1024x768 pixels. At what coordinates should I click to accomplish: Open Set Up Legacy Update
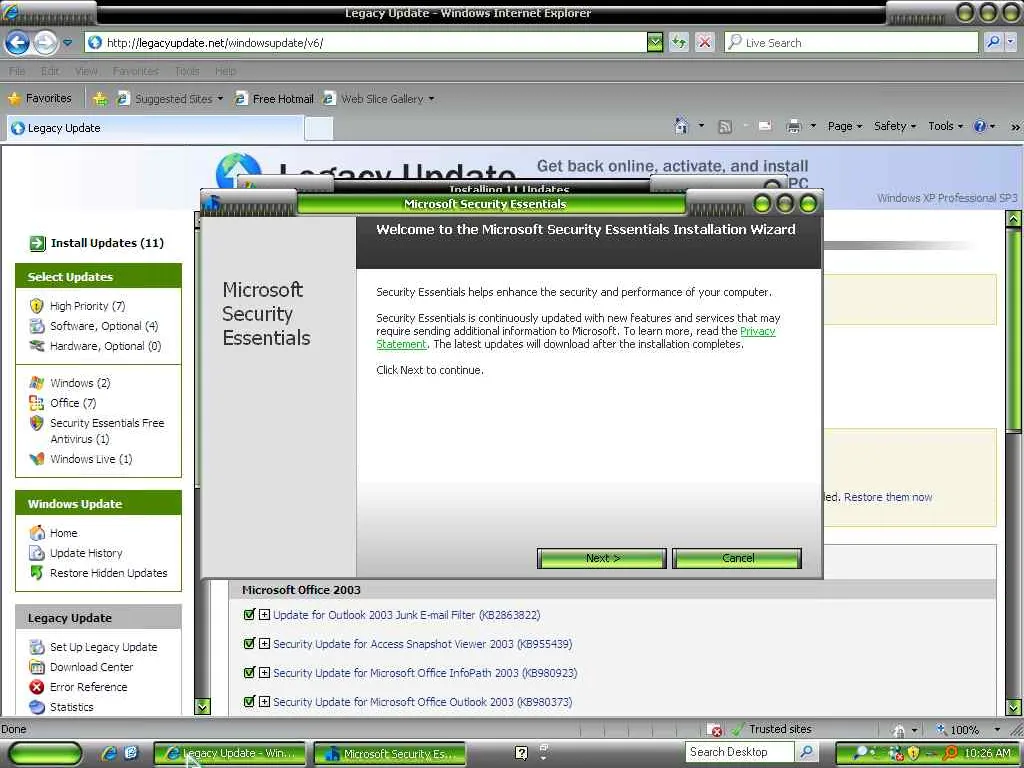tap(103, 647)
